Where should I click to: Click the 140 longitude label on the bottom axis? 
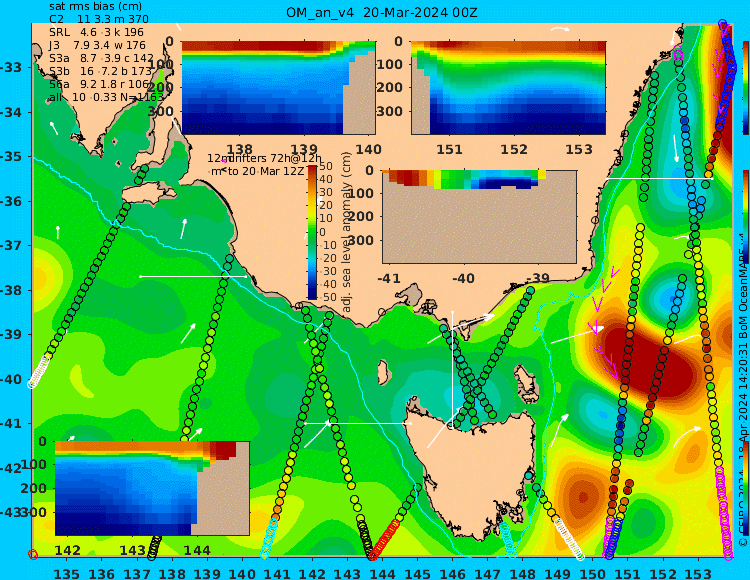pos(242,573)
